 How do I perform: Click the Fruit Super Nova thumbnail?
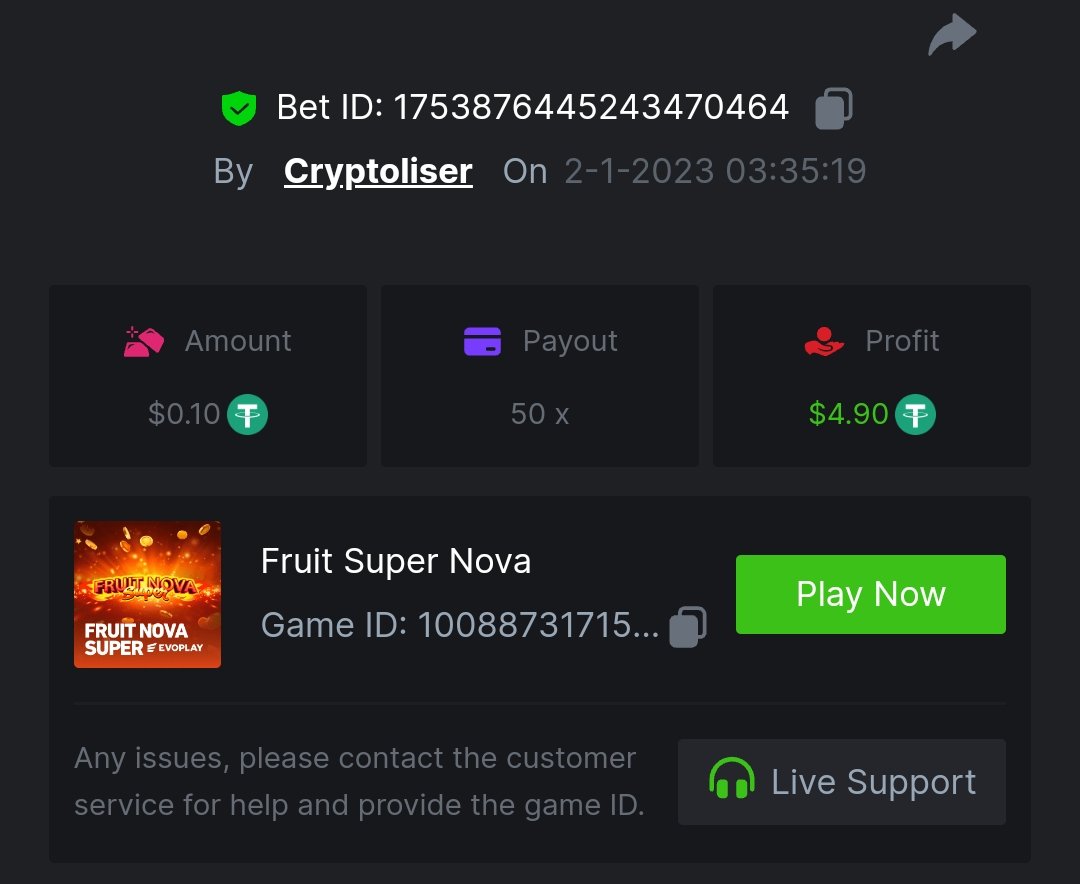(148, 594)
